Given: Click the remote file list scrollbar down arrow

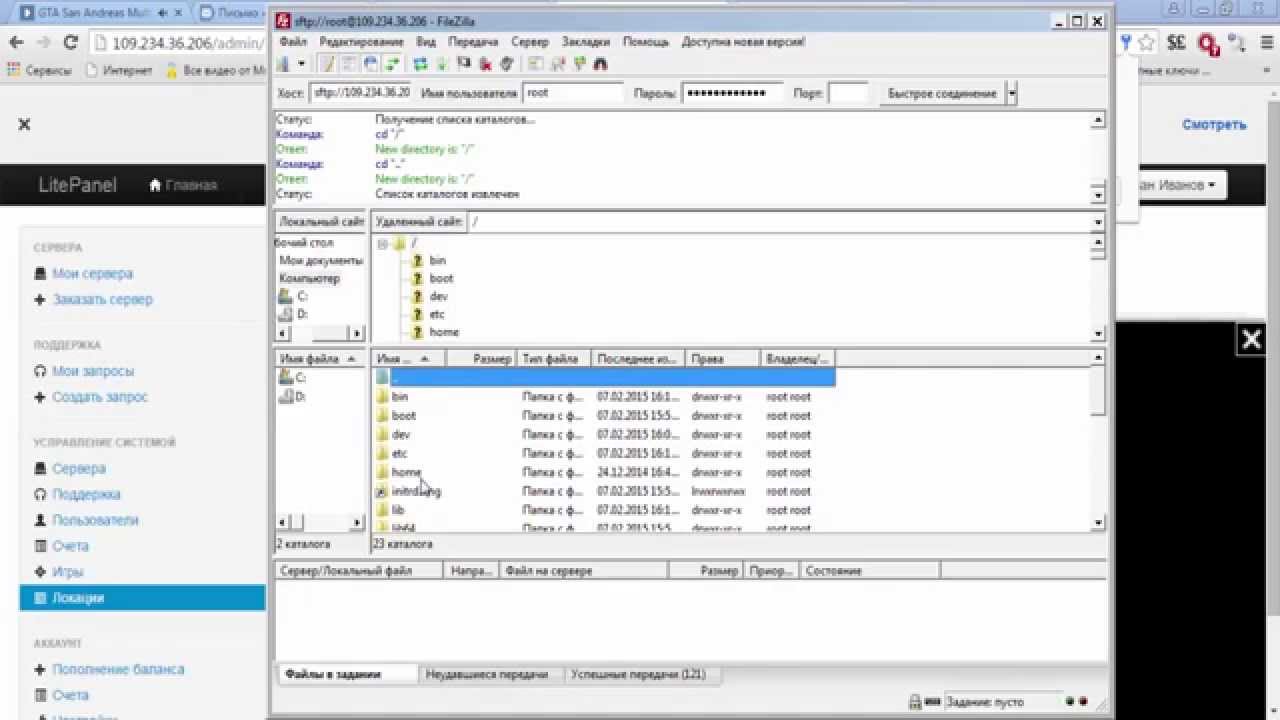Looking at the screenshot, I should (1098, 522).
